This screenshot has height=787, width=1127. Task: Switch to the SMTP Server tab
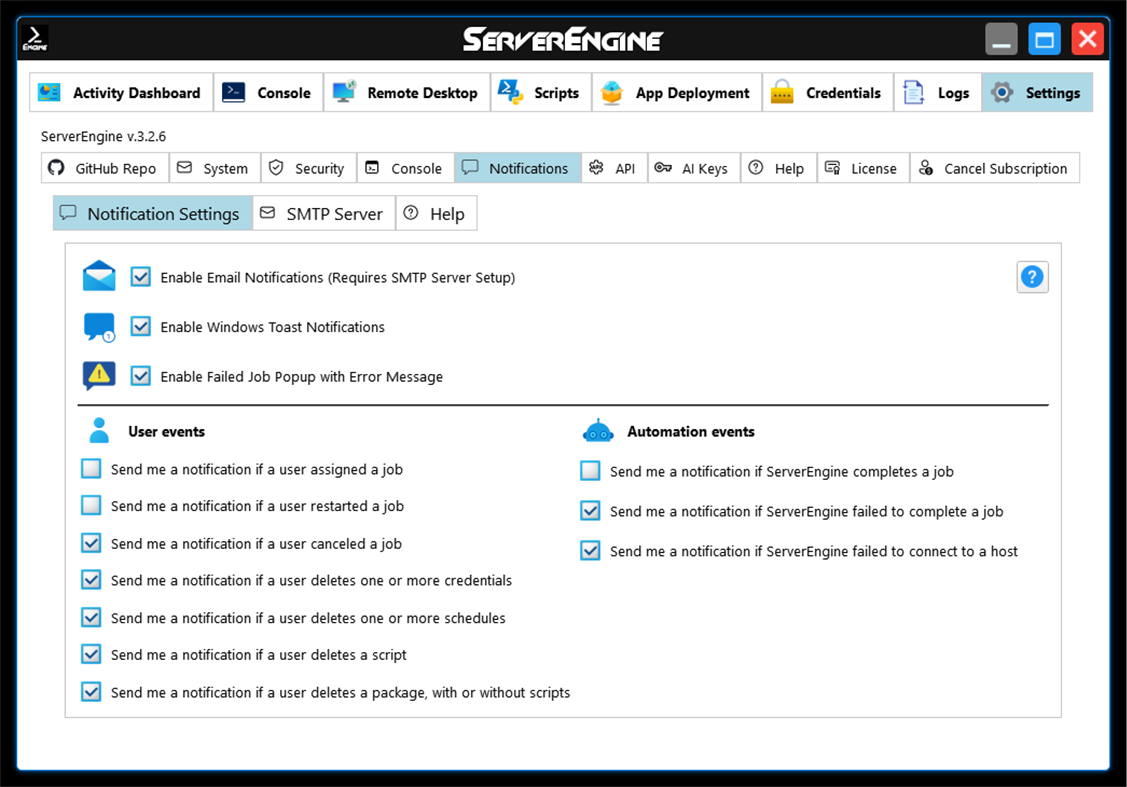point(323,213)
